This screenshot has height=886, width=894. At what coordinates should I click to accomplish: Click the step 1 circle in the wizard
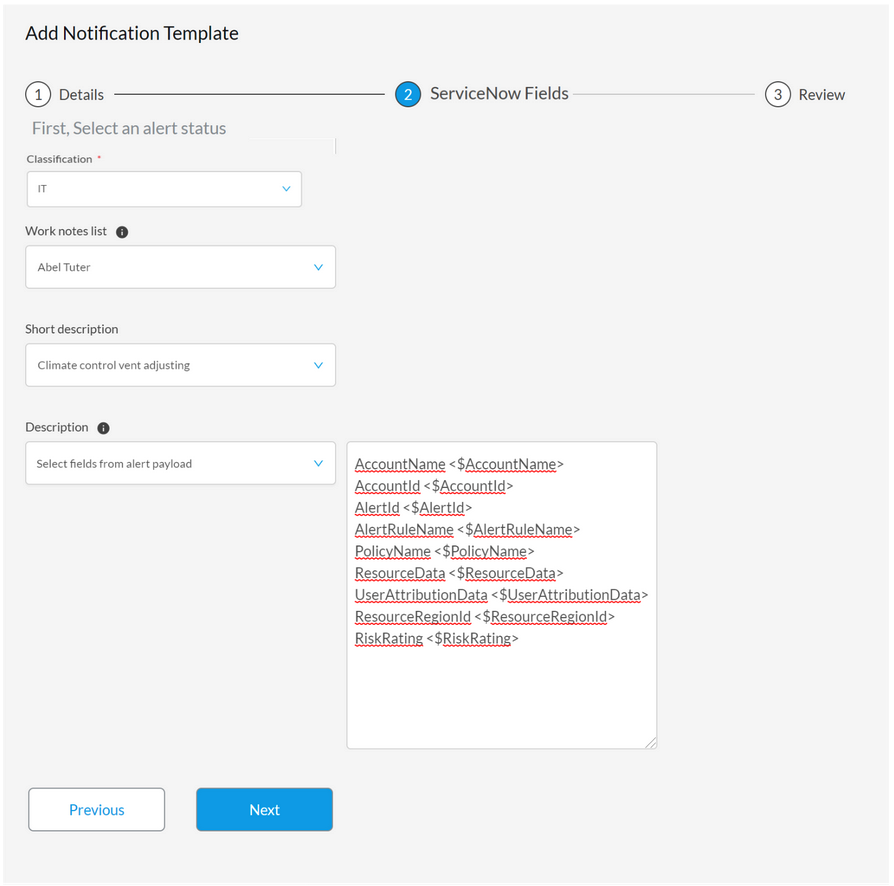click(36, 94)
